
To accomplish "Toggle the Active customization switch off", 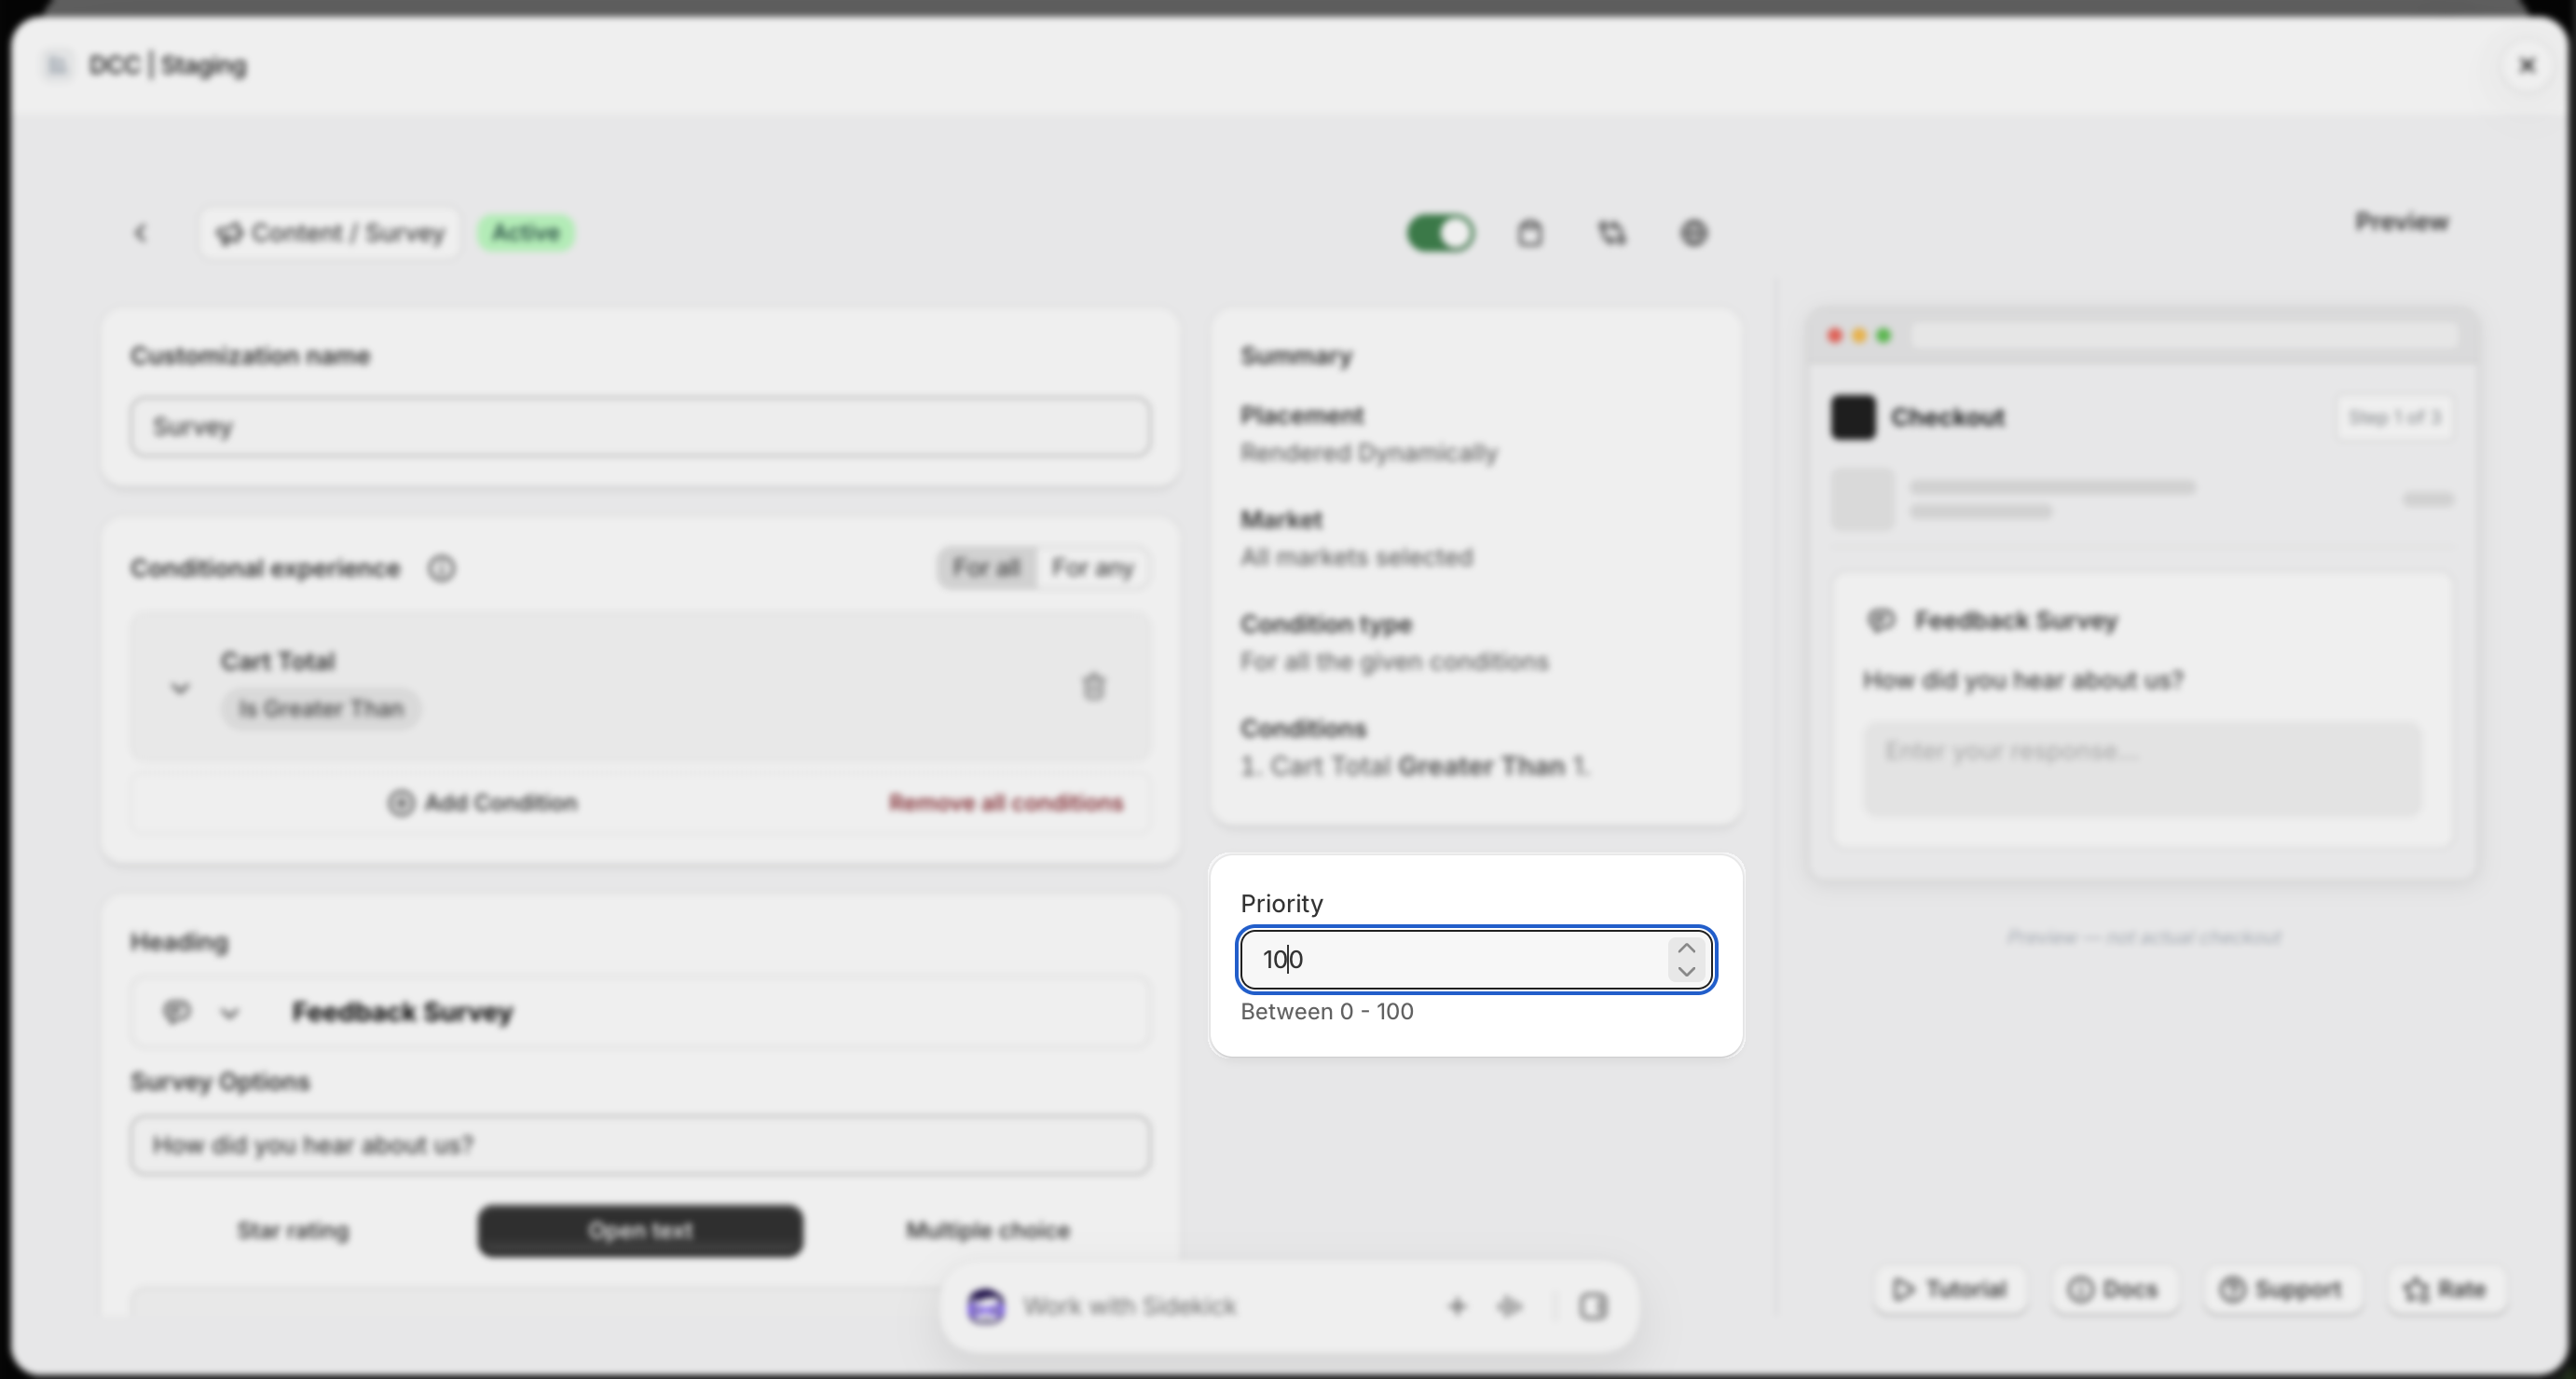I will click(x=1440, y=233).
